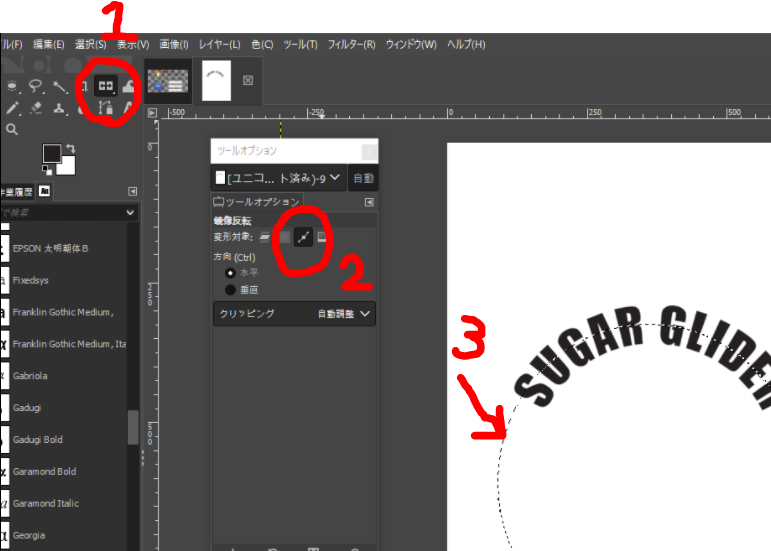
Task: Select 垂直 (vertical) flip direction
Action: tap(231, 289)
